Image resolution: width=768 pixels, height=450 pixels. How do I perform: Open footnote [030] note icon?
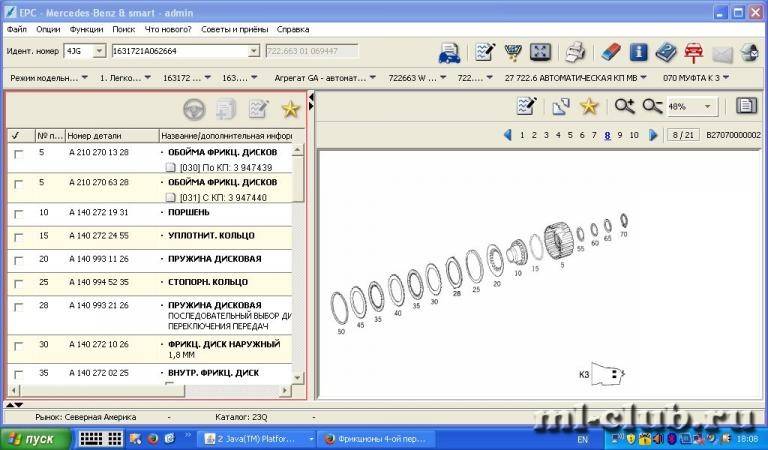click(170, 167)
